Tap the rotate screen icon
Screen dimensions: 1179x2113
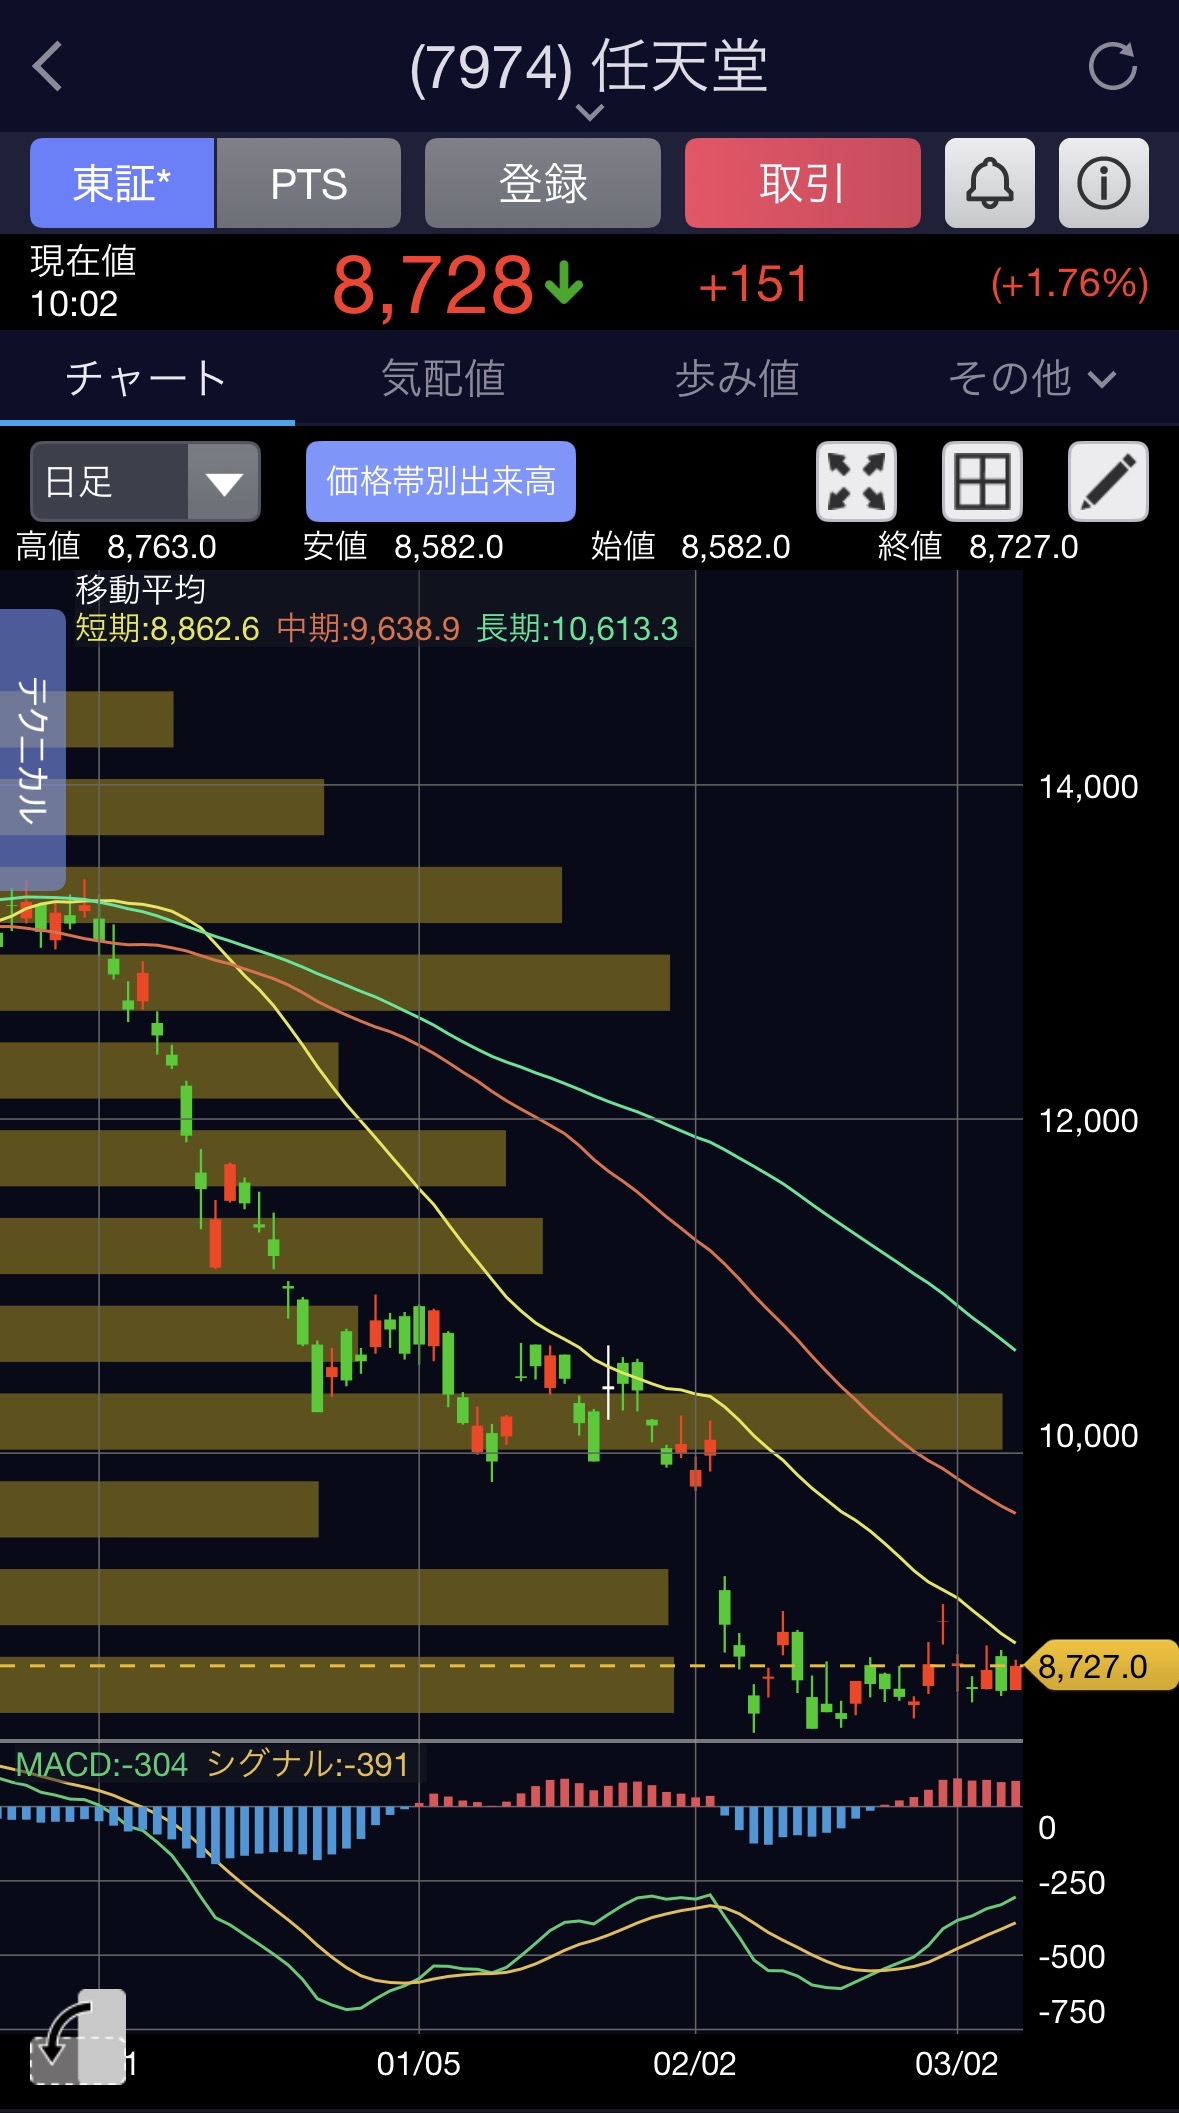78,2036
